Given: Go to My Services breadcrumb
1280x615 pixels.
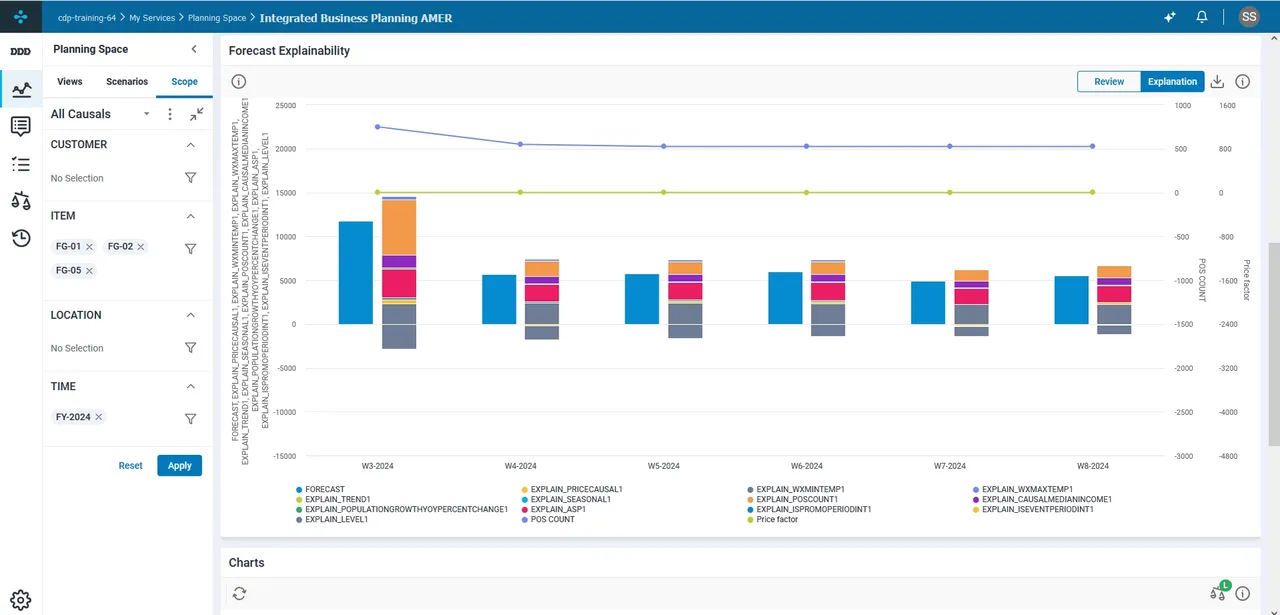Looking at the screenshot, I should (152, 18).
